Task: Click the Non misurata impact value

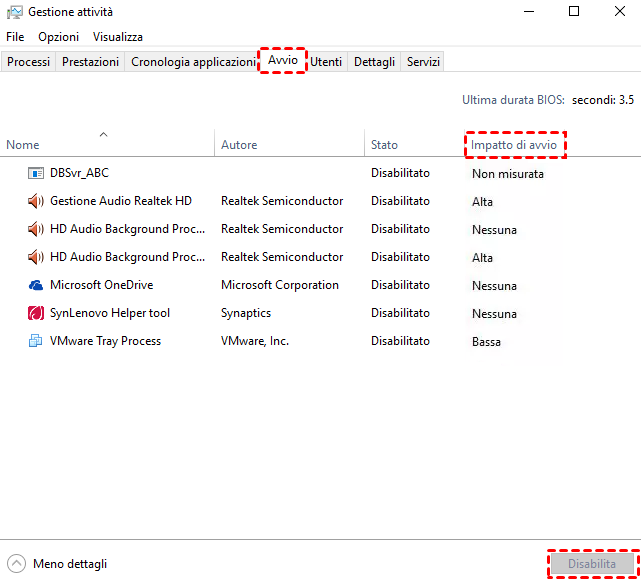Action: [x=508, y=174]
